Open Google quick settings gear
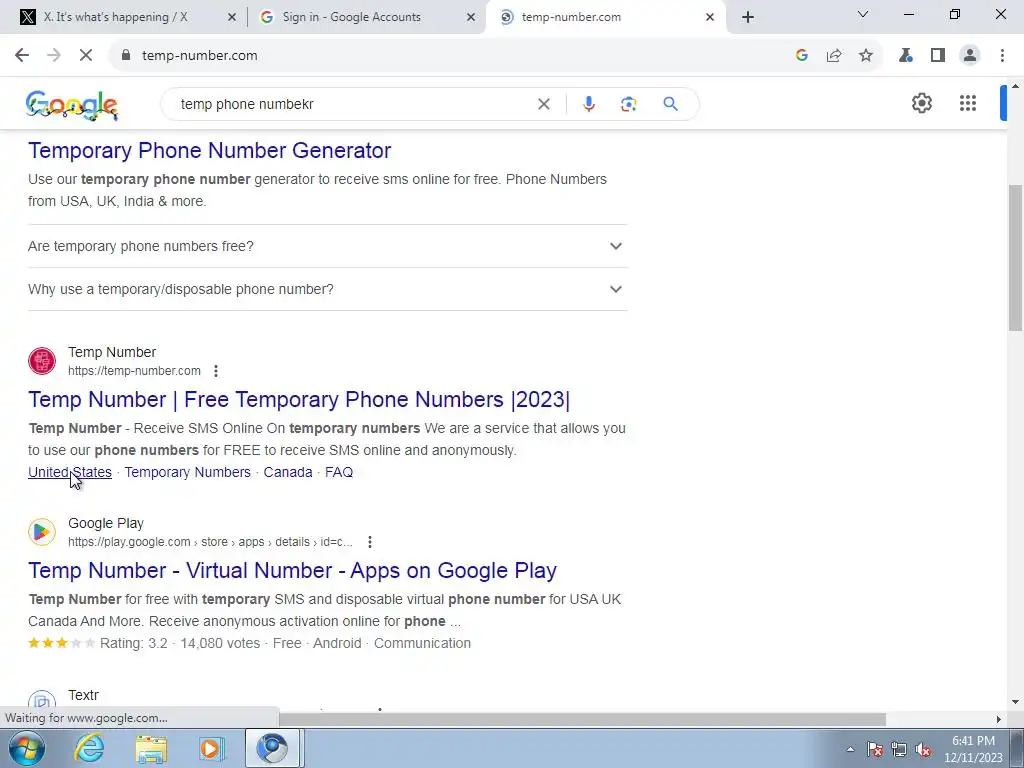Viewport: 1024px width, 768px height. click(x=921, y=103)
